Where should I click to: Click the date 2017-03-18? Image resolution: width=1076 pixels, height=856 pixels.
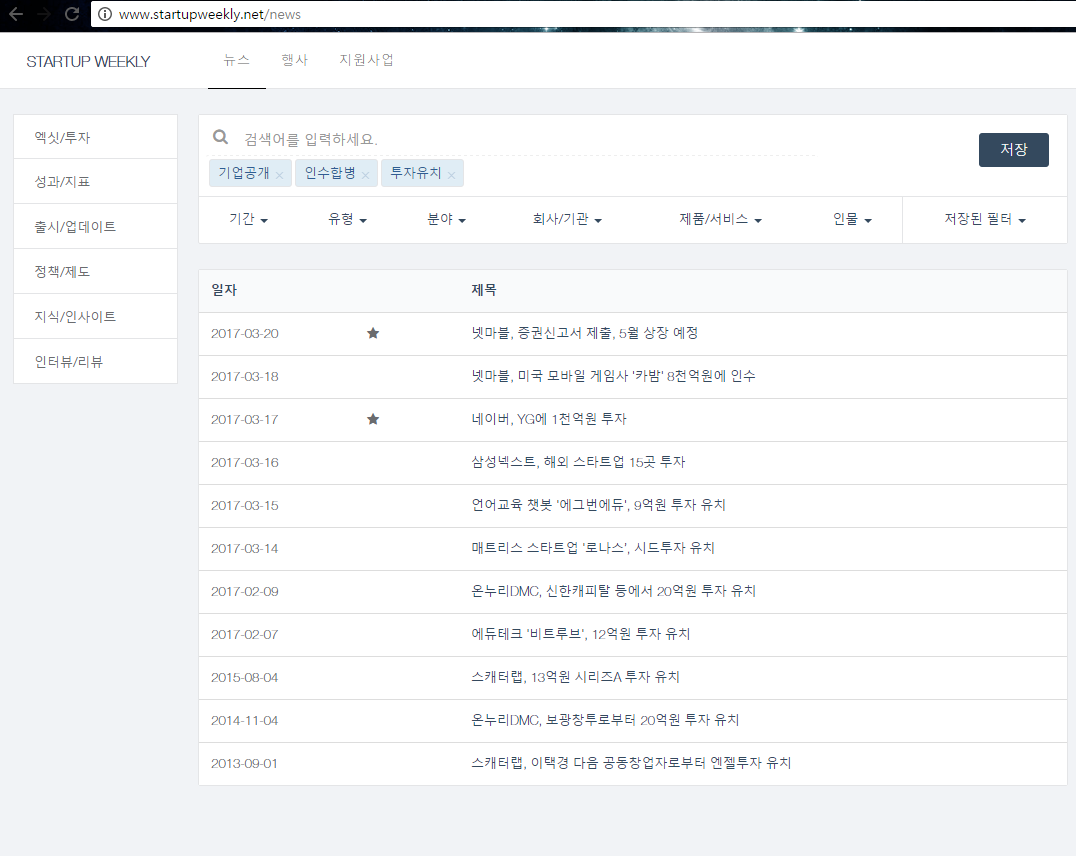[245, 376]
